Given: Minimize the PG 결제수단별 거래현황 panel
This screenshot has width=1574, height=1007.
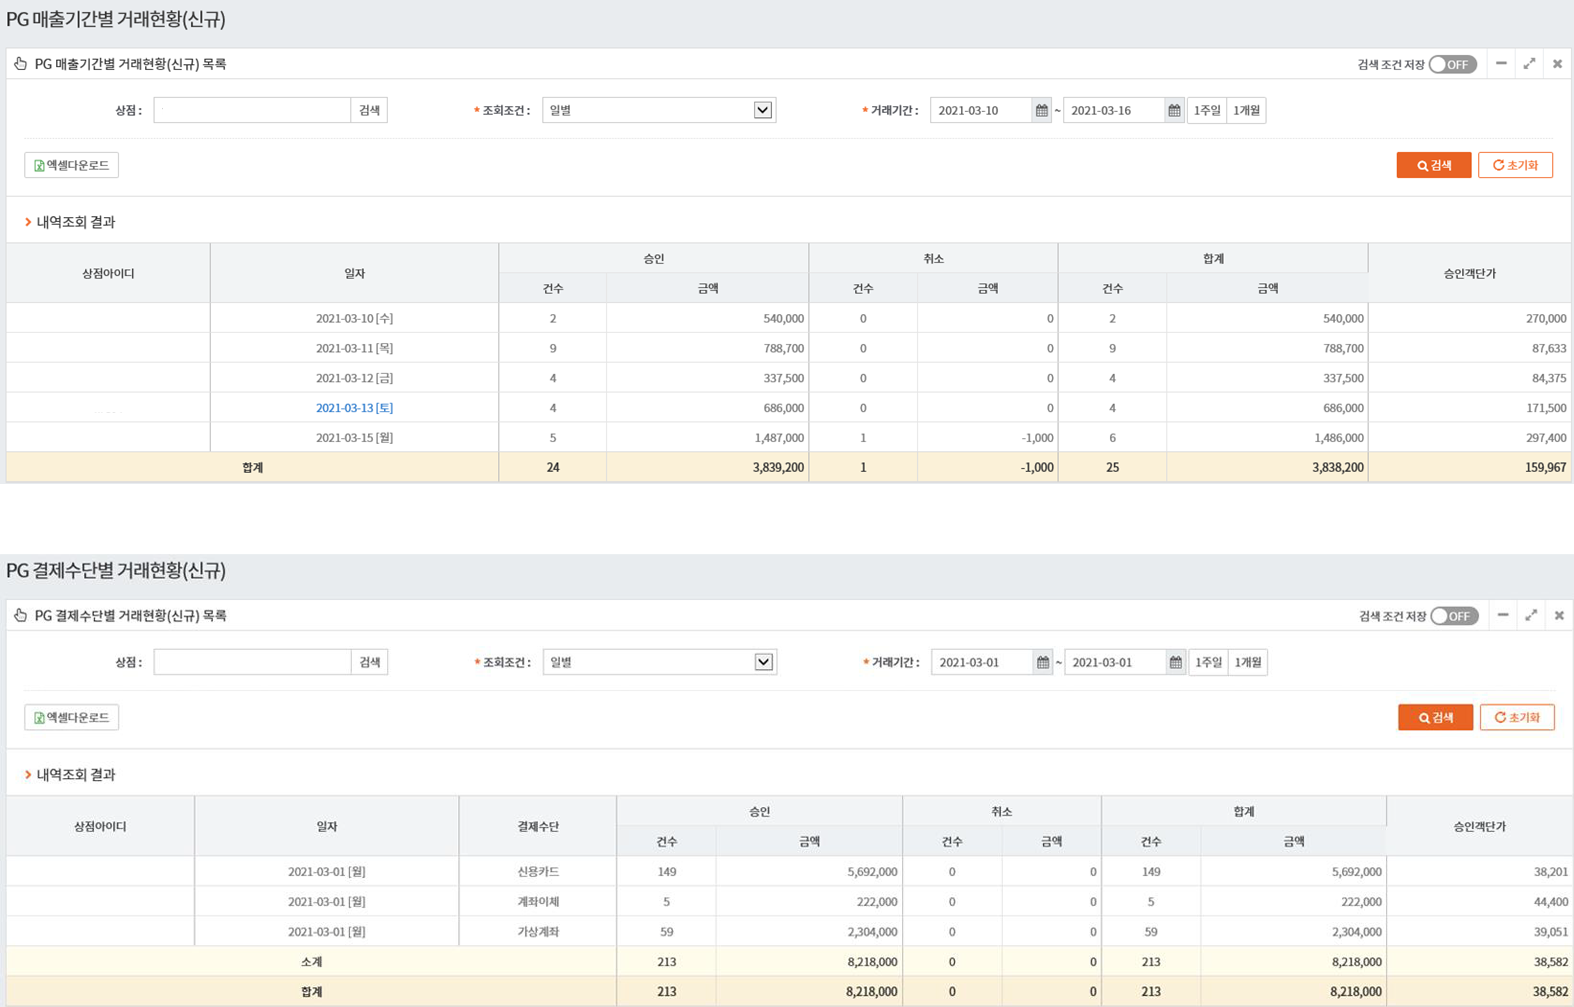Looking at the screenshot, I should pos(1502,616).
